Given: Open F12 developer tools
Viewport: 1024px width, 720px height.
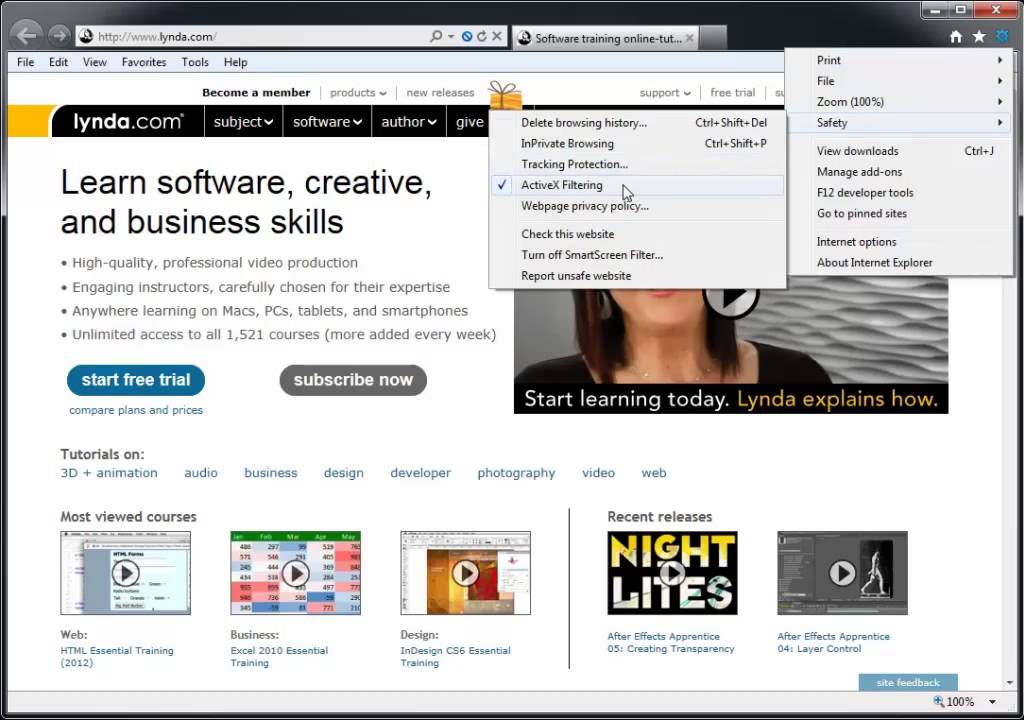Looking at the screenshot, I should (901, 193).
